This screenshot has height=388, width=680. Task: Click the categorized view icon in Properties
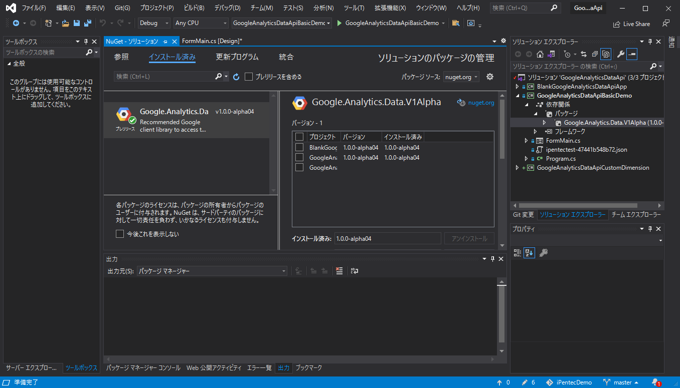point(517,253)
